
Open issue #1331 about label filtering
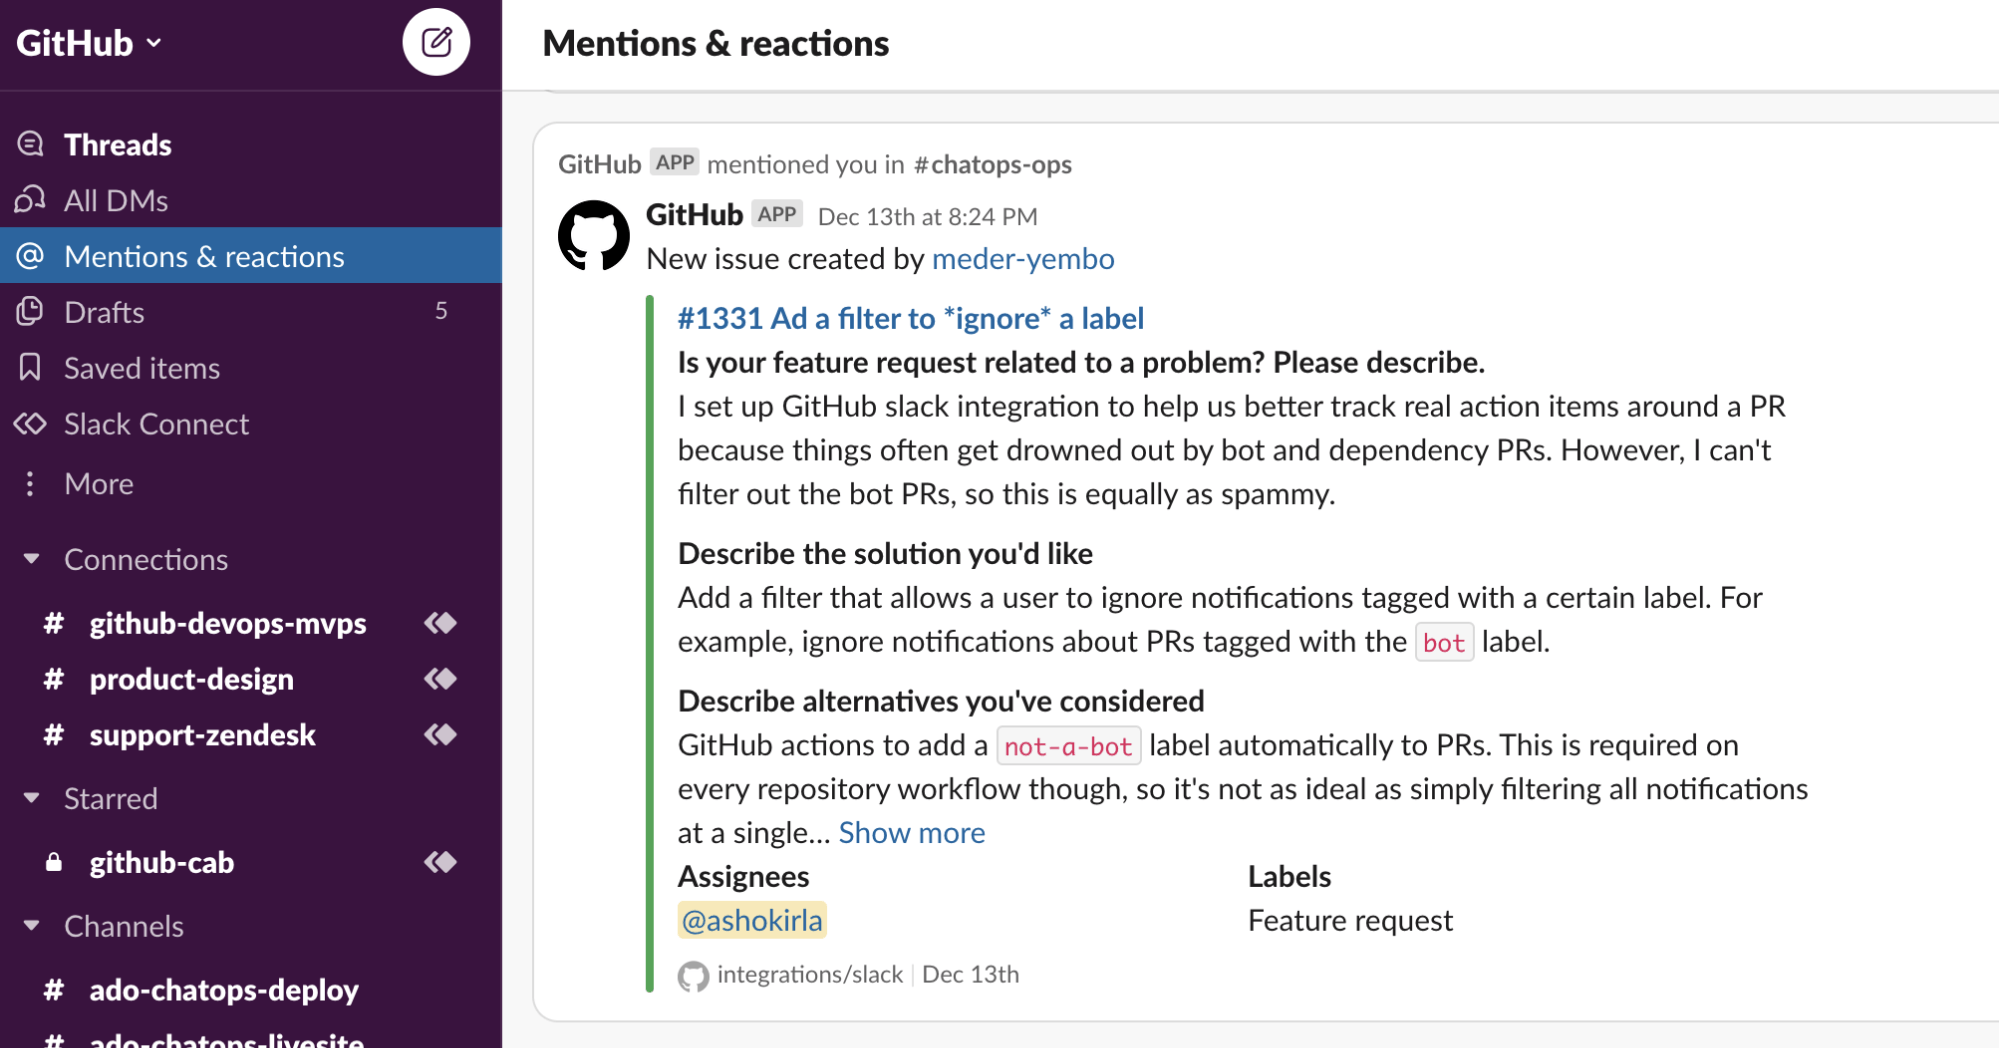click(910, 318)
